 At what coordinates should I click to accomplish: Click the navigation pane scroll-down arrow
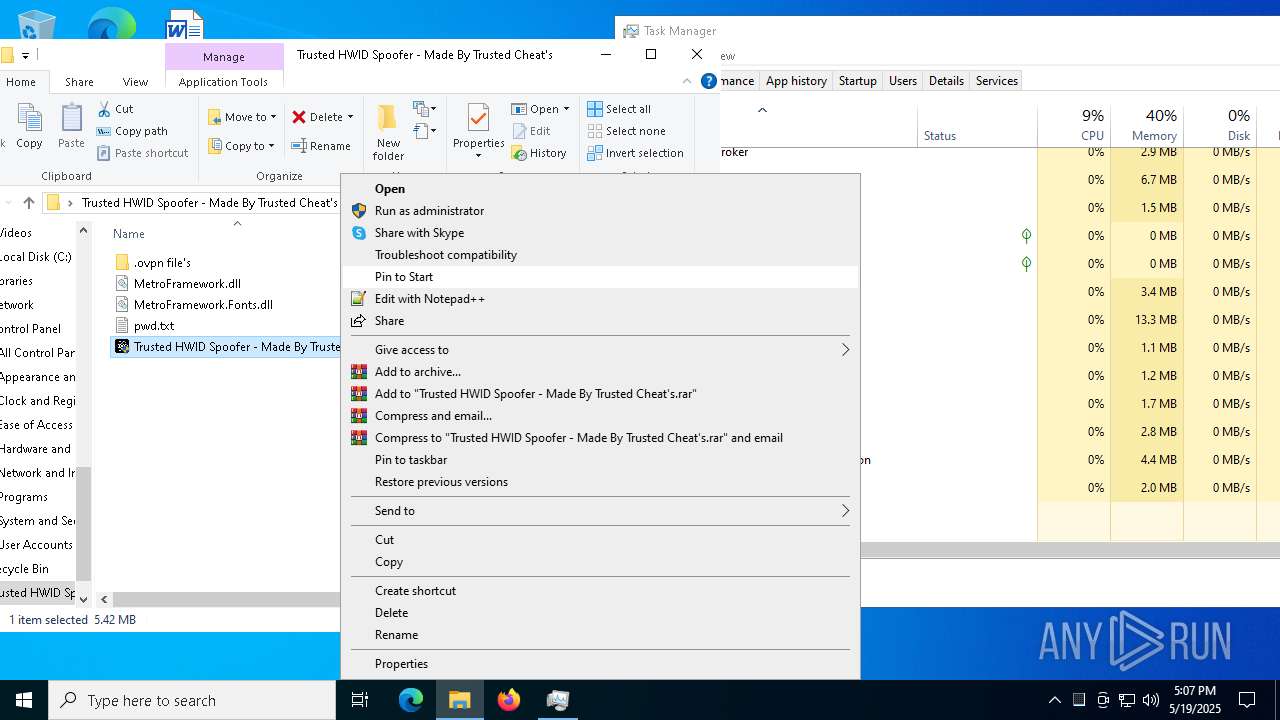pos(83,599)
